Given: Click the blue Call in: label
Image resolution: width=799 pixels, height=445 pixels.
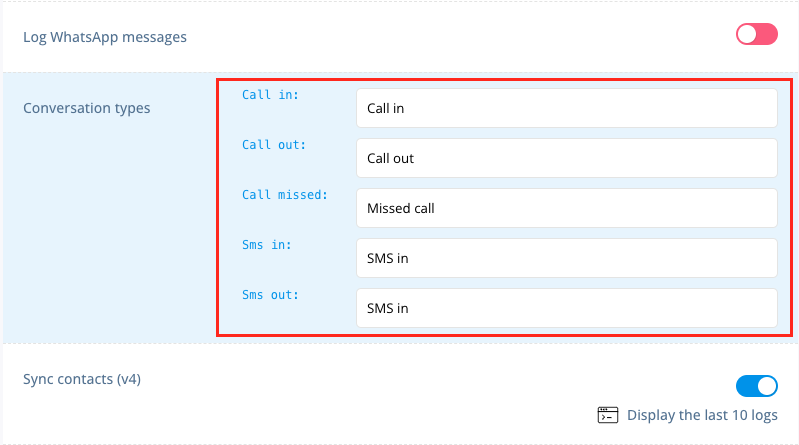Looking at the screenshot, I should tap(270, 95).
